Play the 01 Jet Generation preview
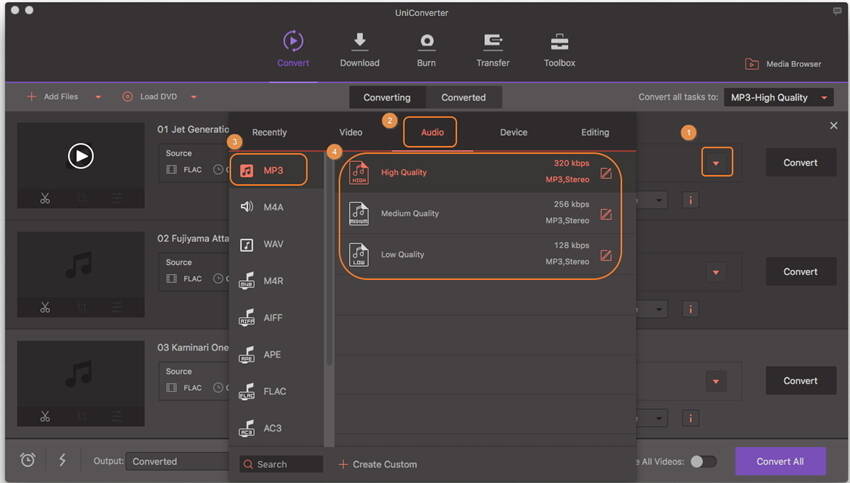The height and width of the screenshot is (483, 850). click(x=81, y=156)
